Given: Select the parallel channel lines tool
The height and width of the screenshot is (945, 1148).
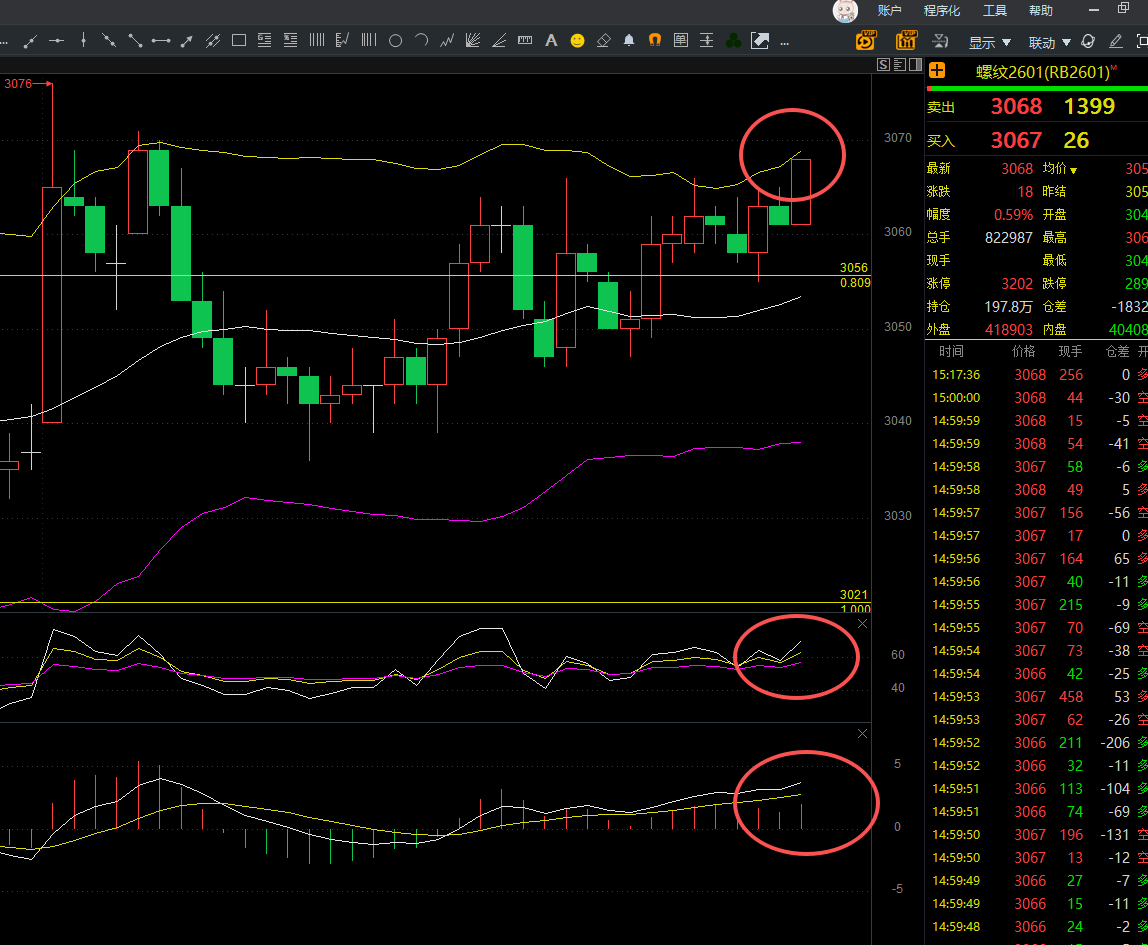Looking at the screenshot, I should coord(213,41).
